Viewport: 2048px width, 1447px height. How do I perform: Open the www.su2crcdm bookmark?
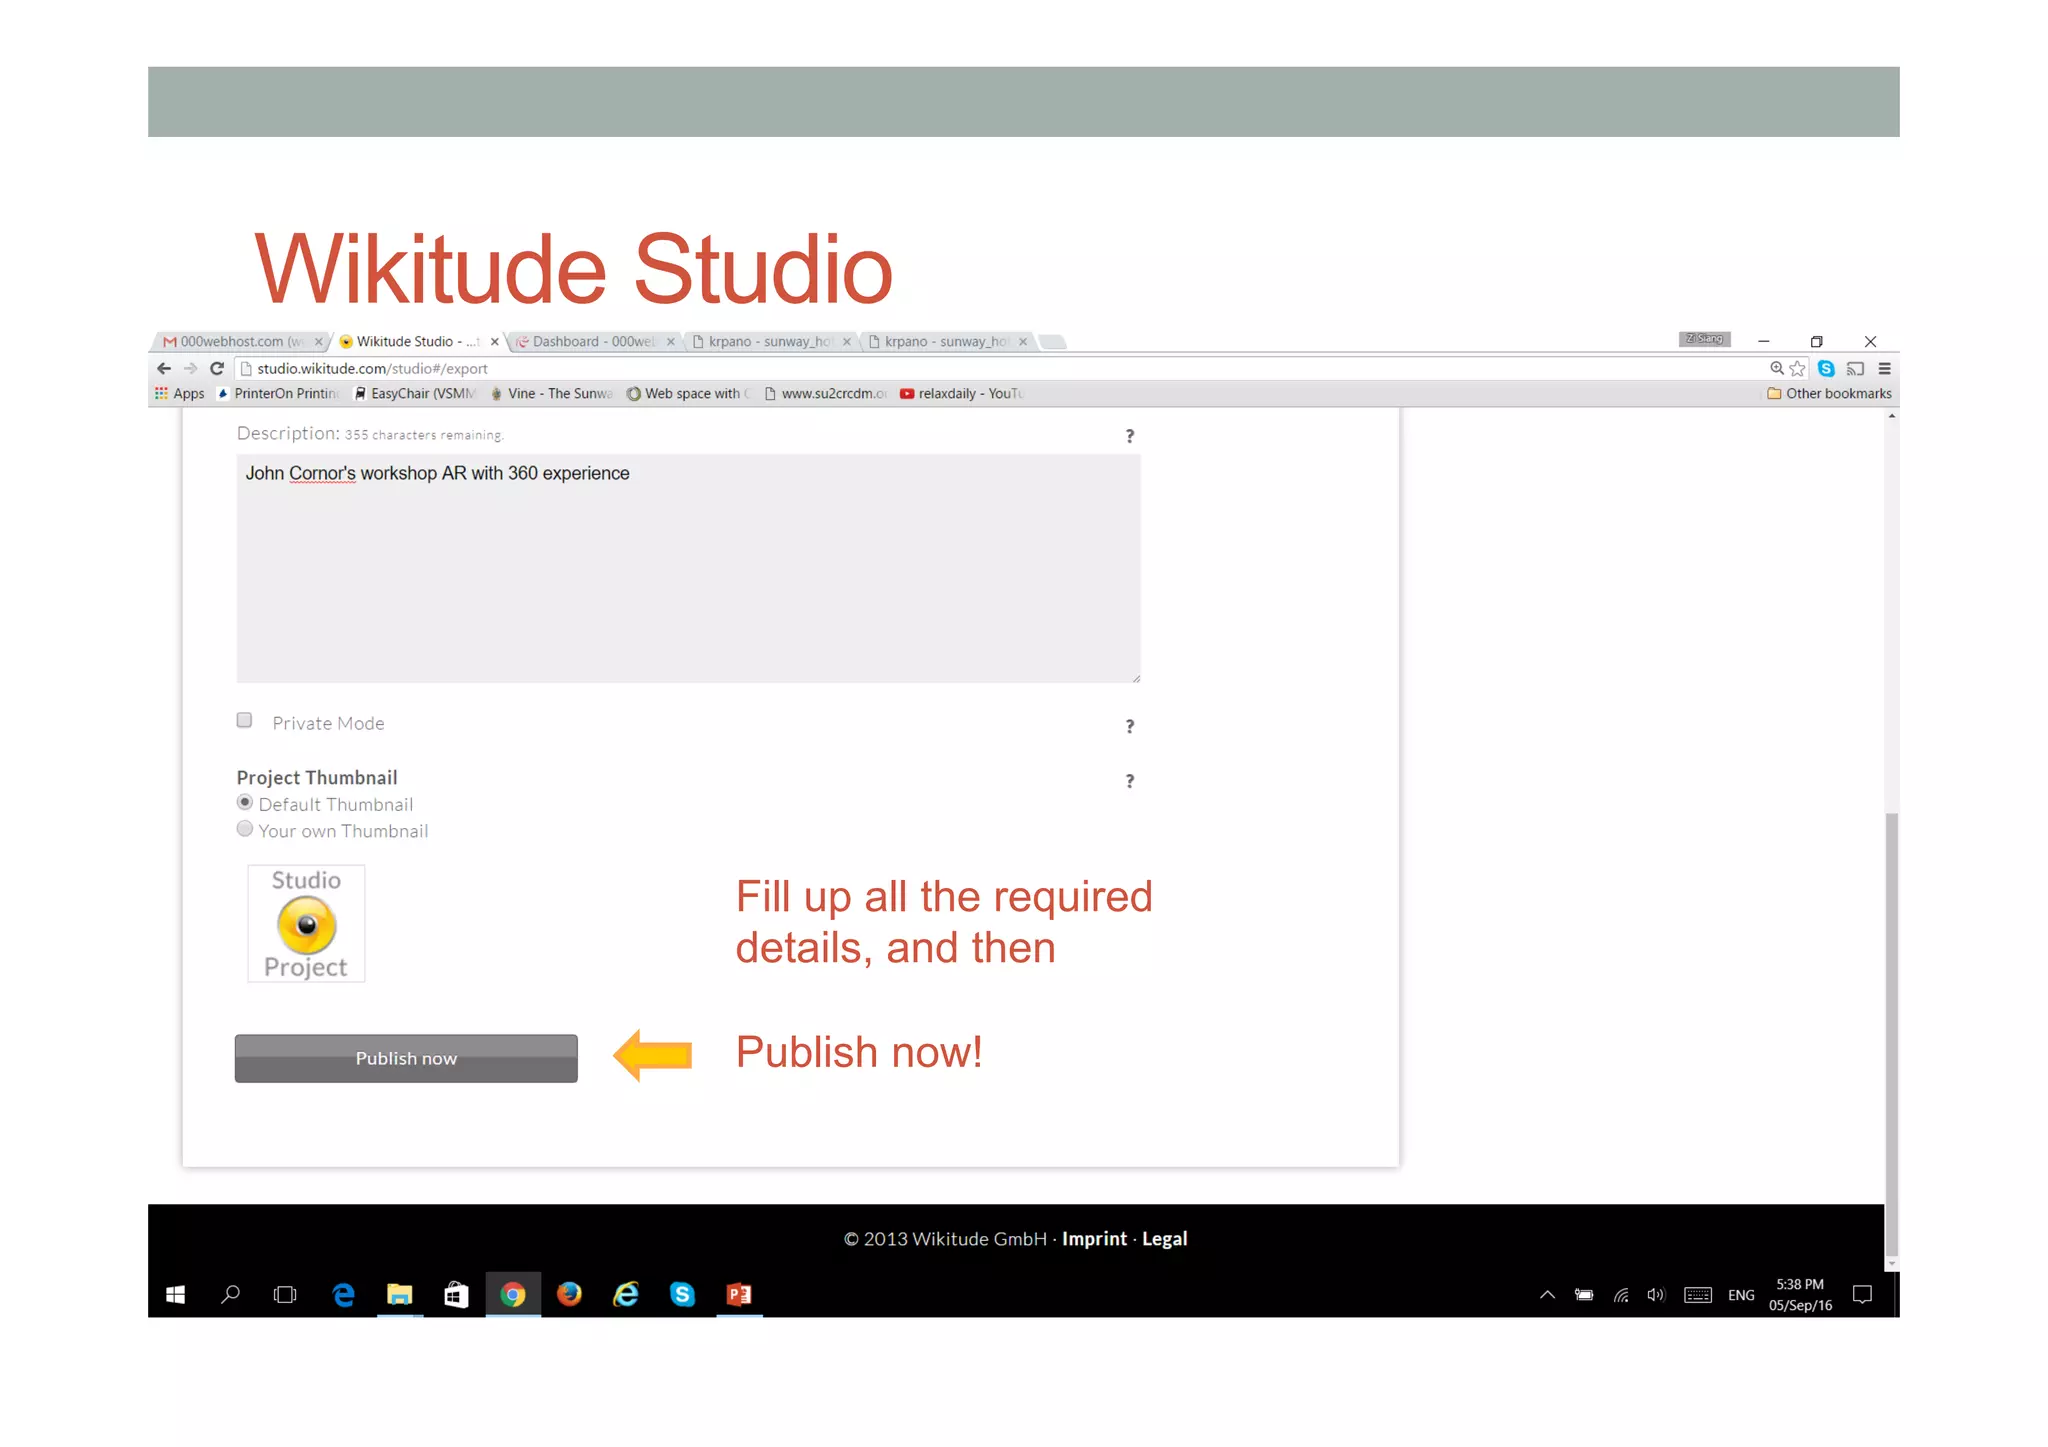(825, 393)
